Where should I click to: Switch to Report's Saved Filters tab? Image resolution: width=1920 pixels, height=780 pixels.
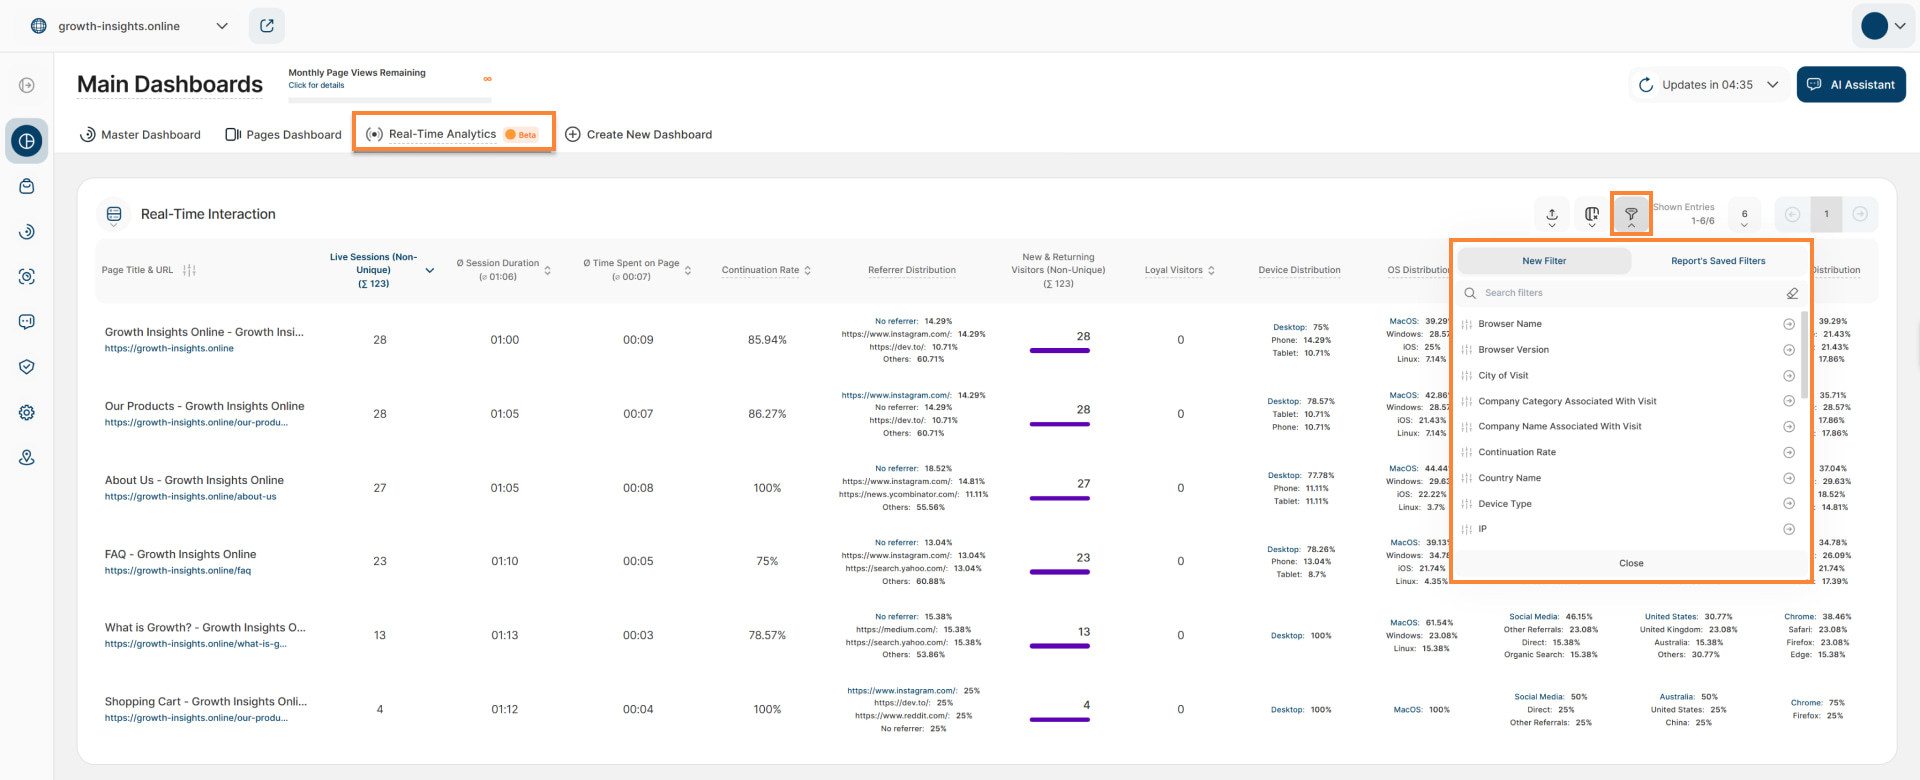[x=1718, y=261]
